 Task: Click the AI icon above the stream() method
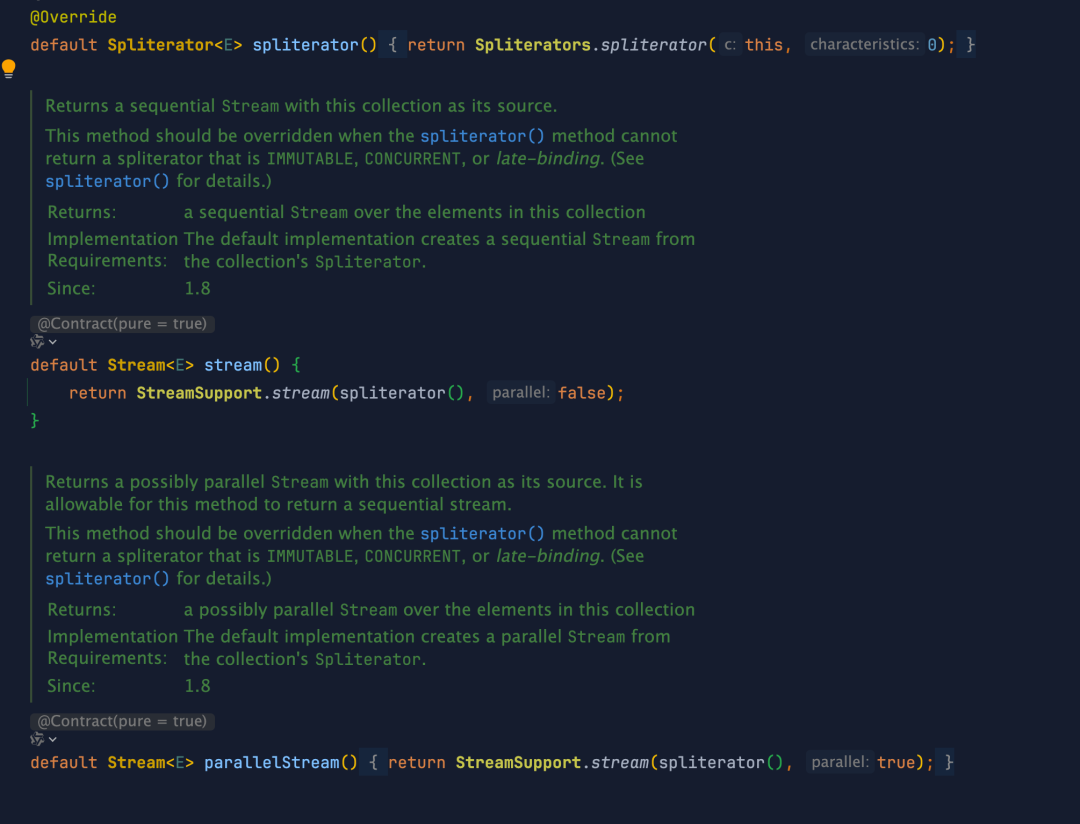click(37, 343)
